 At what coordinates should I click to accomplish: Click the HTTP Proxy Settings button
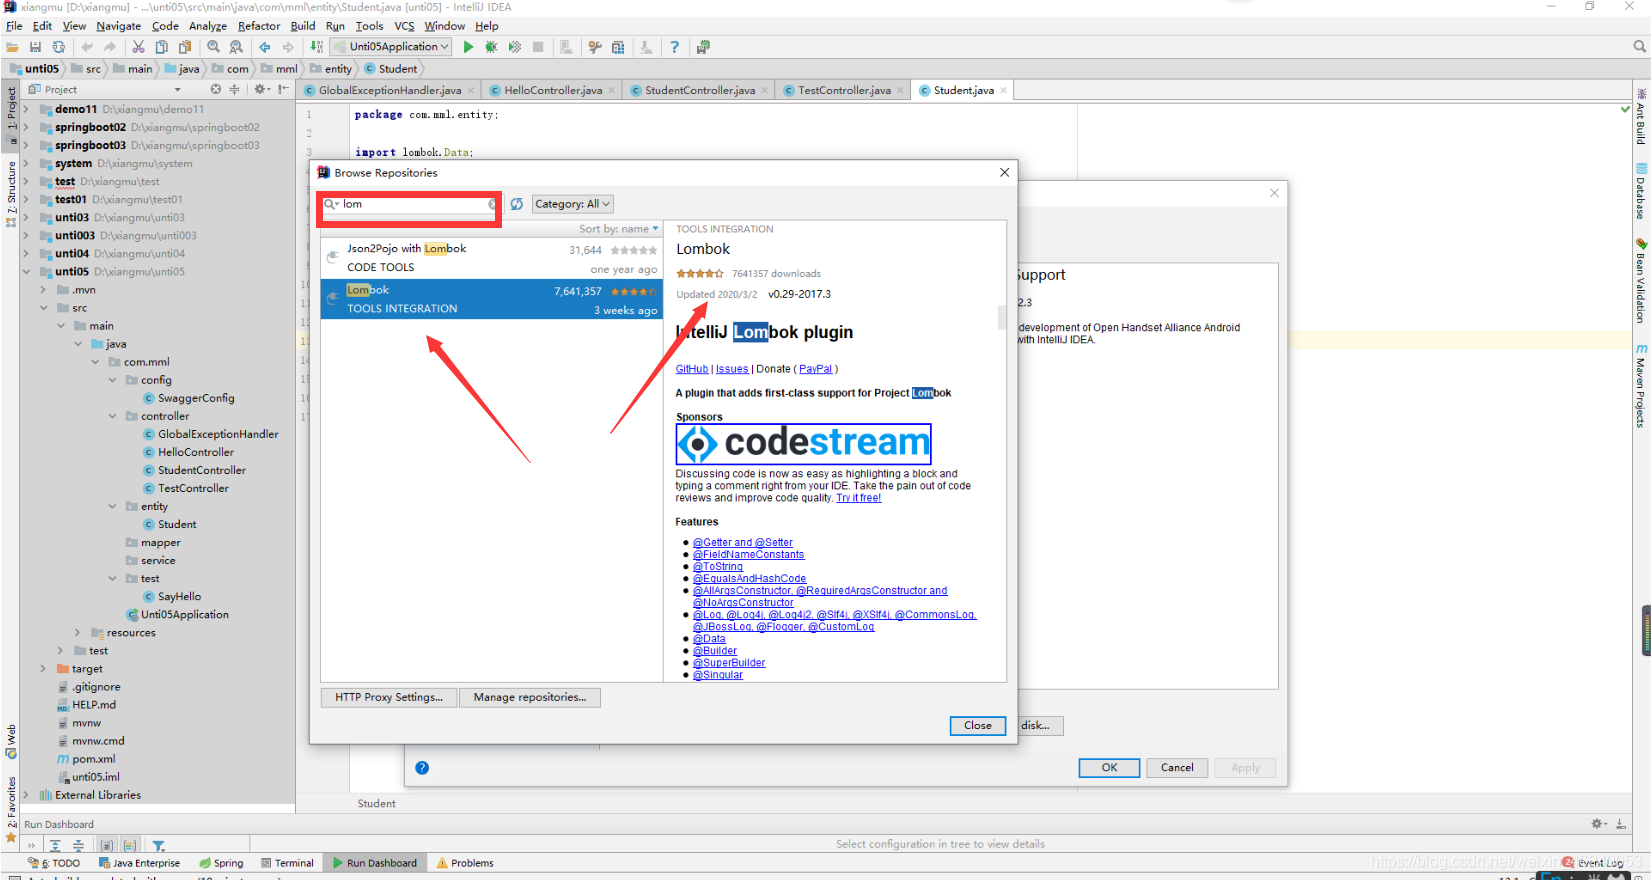(389, 697)
